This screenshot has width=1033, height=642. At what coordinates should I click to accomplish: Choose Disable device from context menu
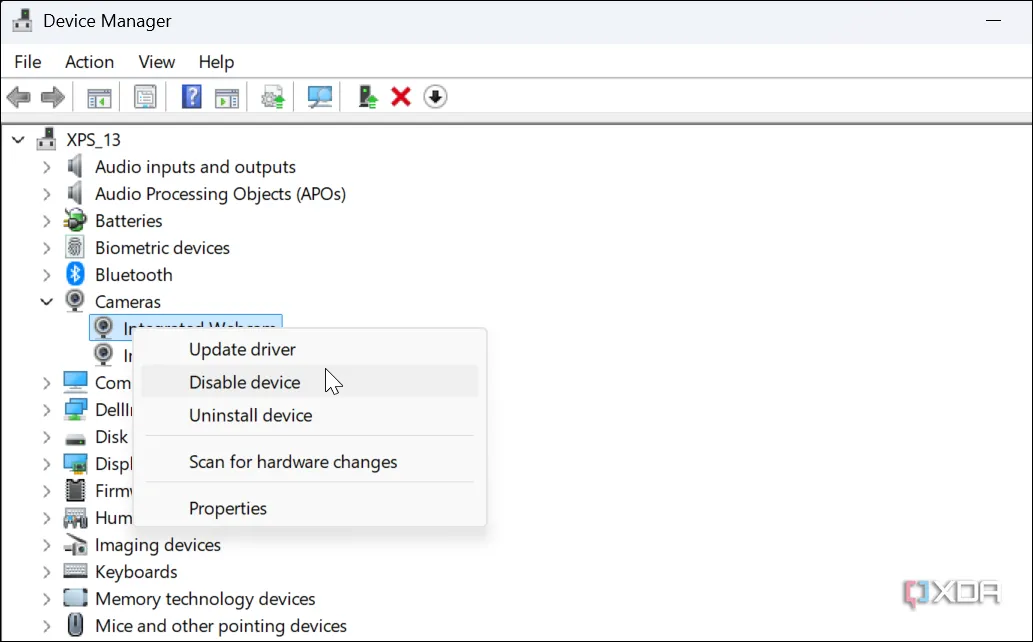[310, 382]
